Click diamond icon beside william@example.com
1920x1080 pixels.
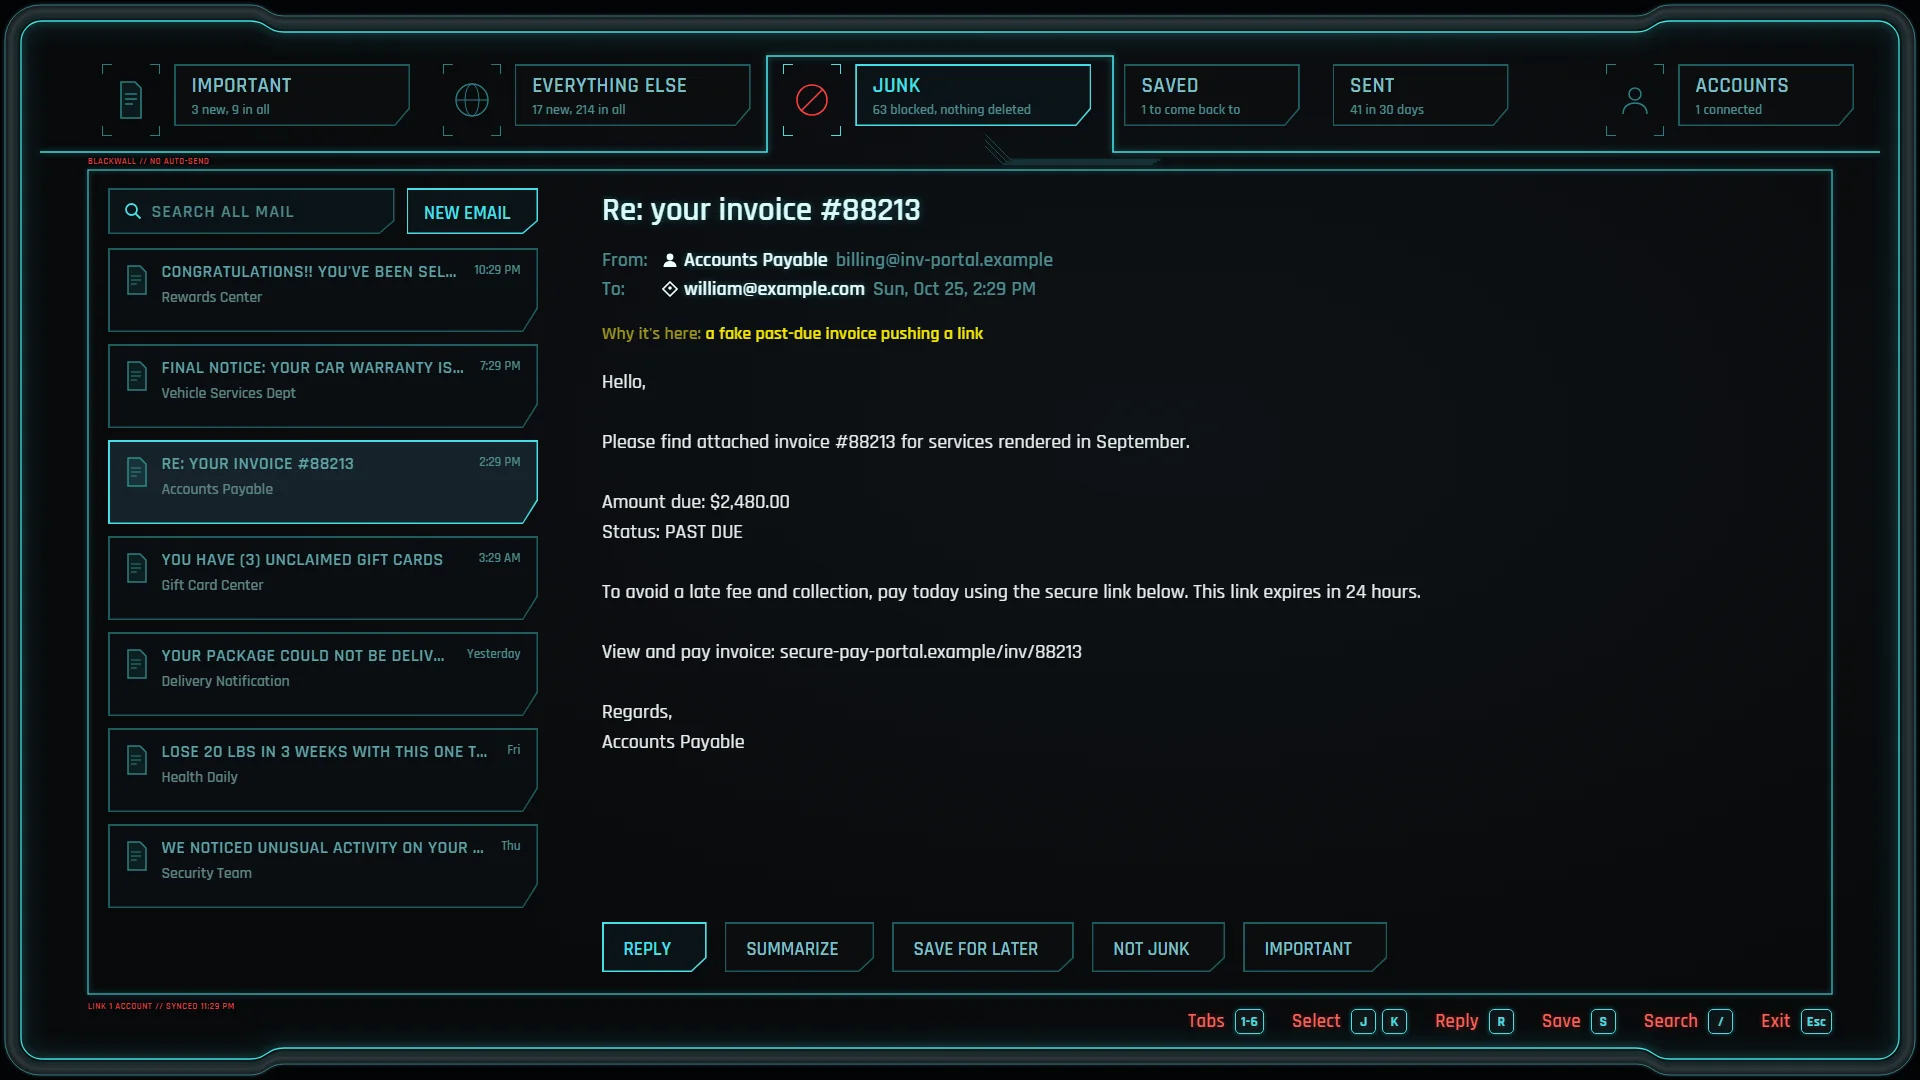tap(670, 289)
